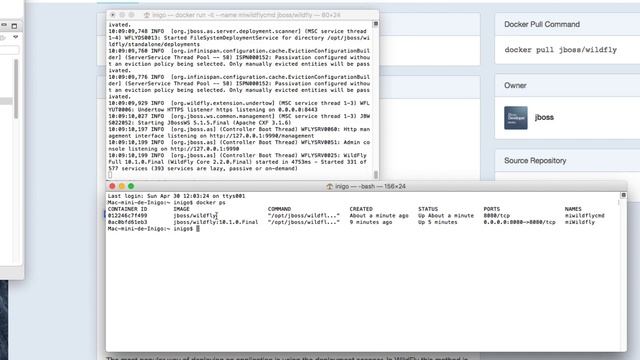Click the 'Last login: Sun Apr 30' line
640x360 pixels.
176,196
